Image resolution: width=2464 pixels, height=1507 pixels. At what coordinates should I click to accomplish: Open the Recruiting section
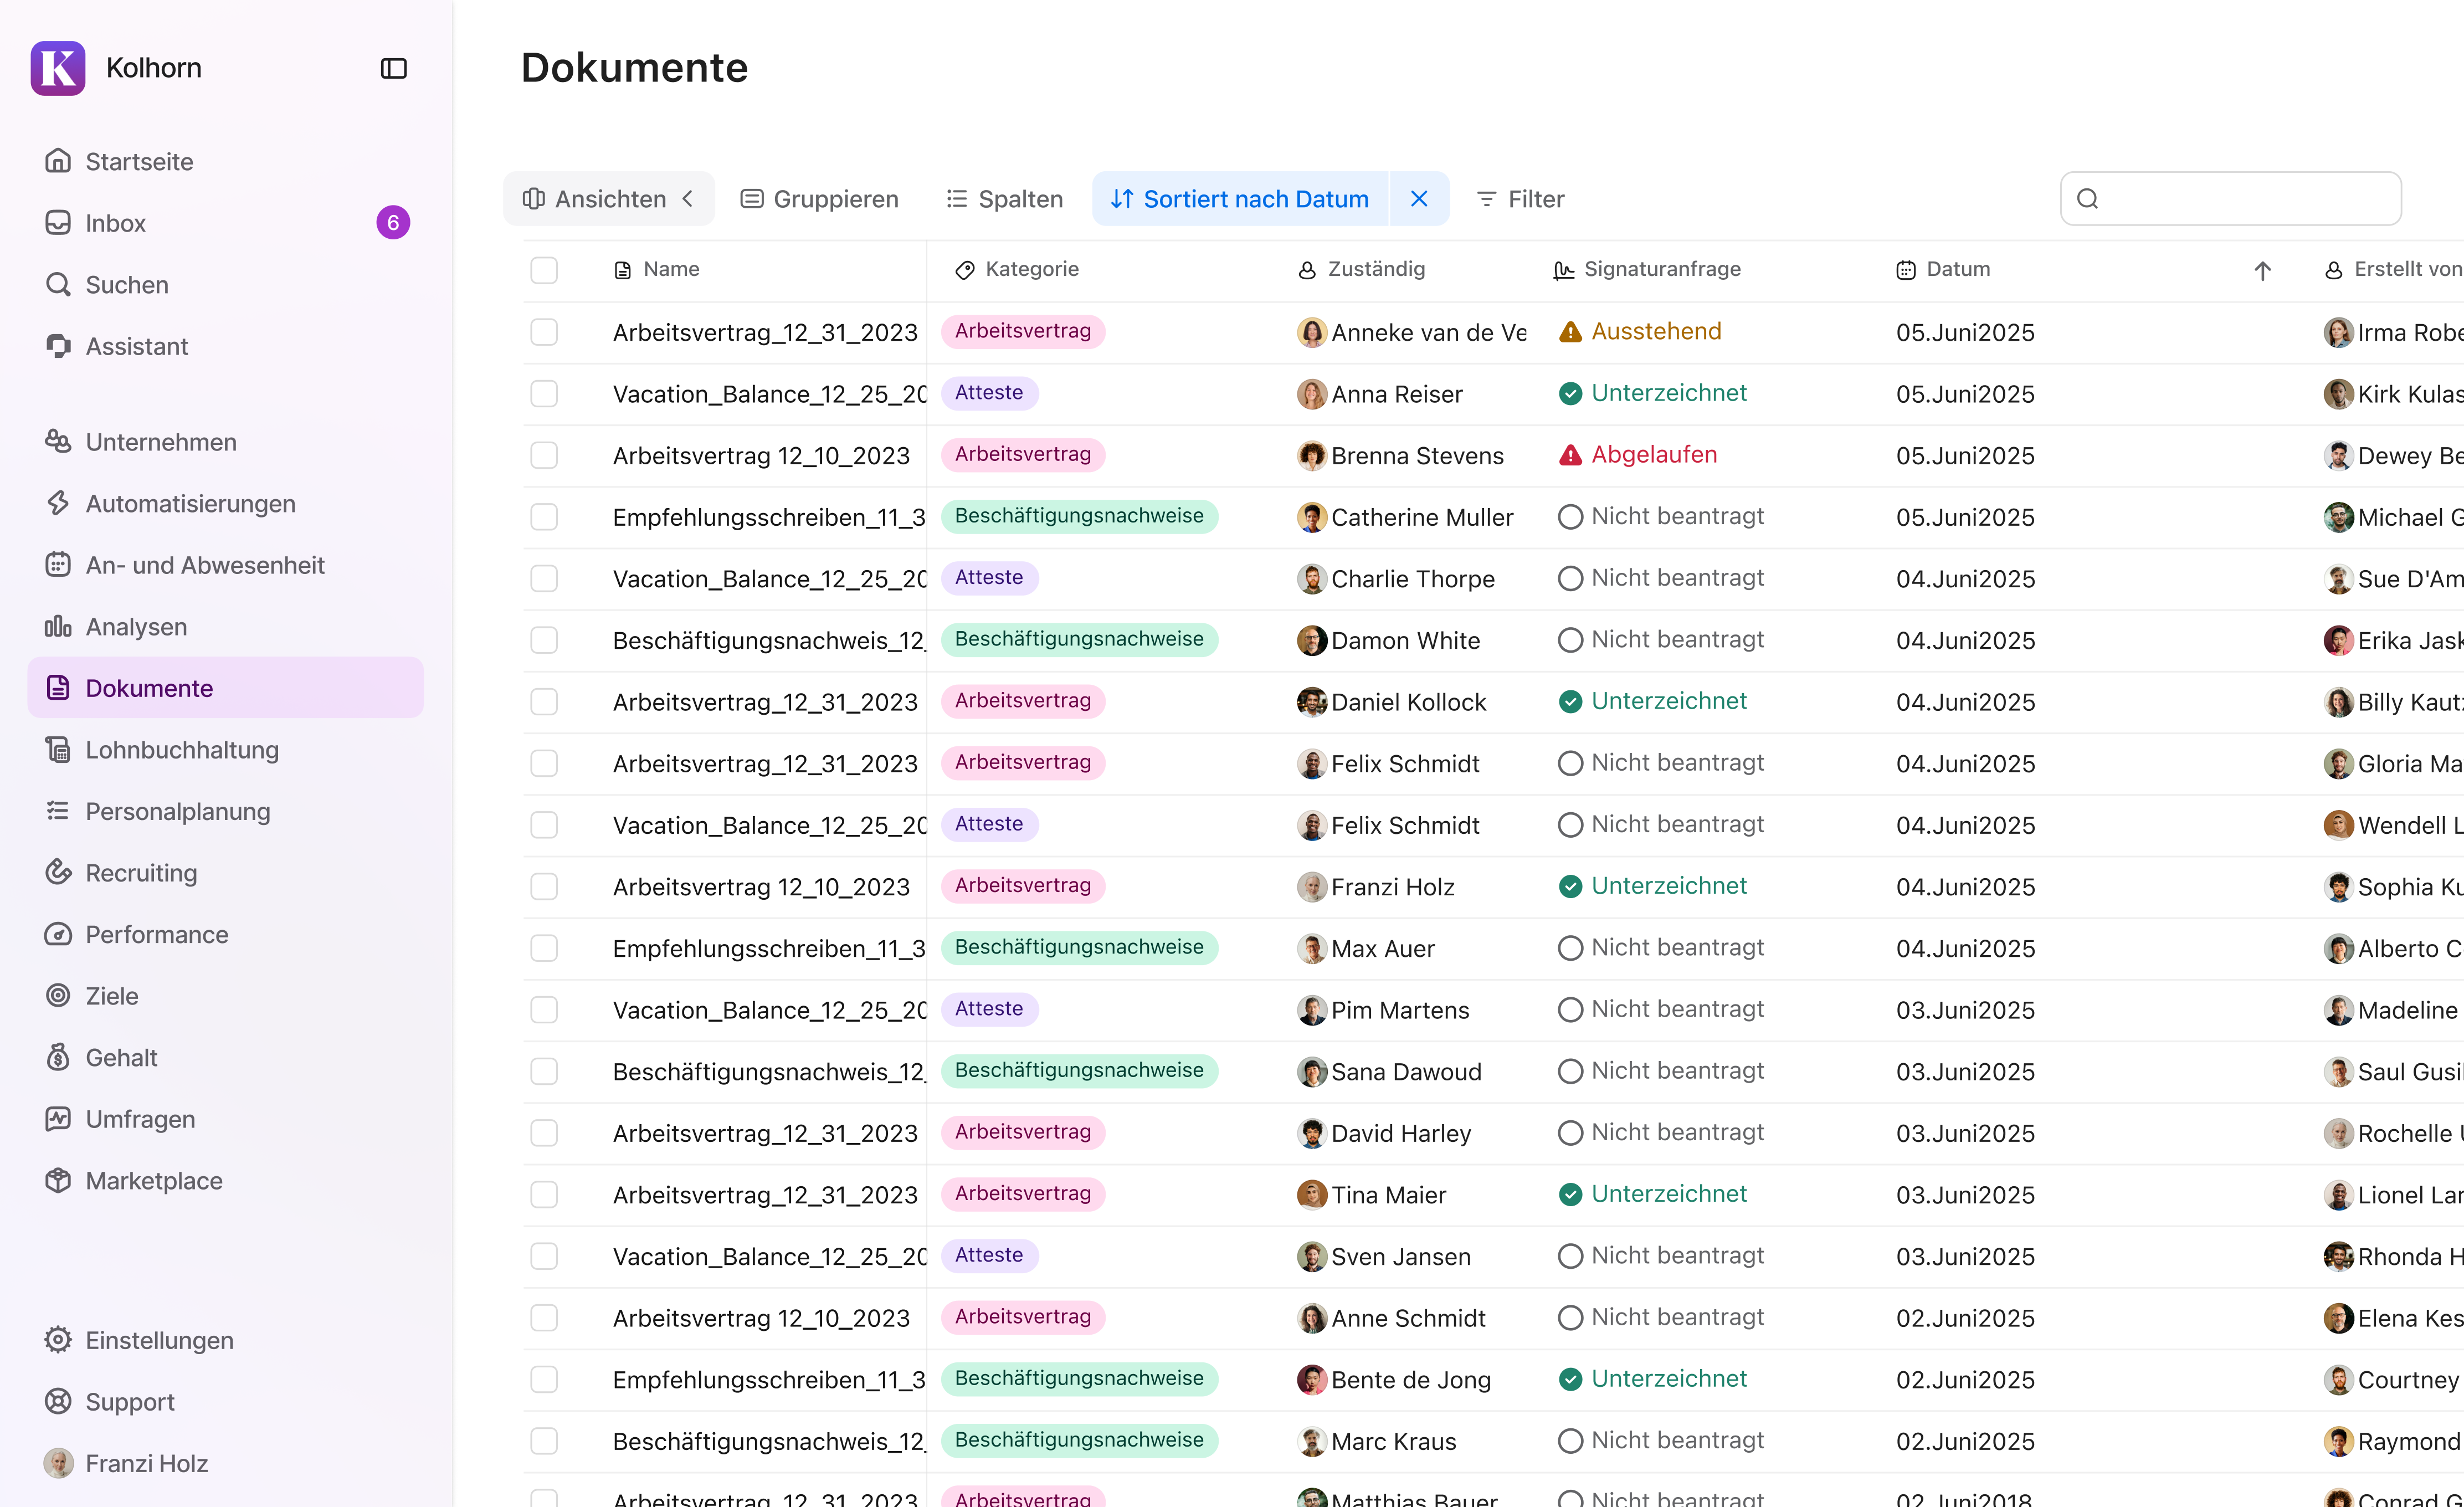tap(141, 873)
